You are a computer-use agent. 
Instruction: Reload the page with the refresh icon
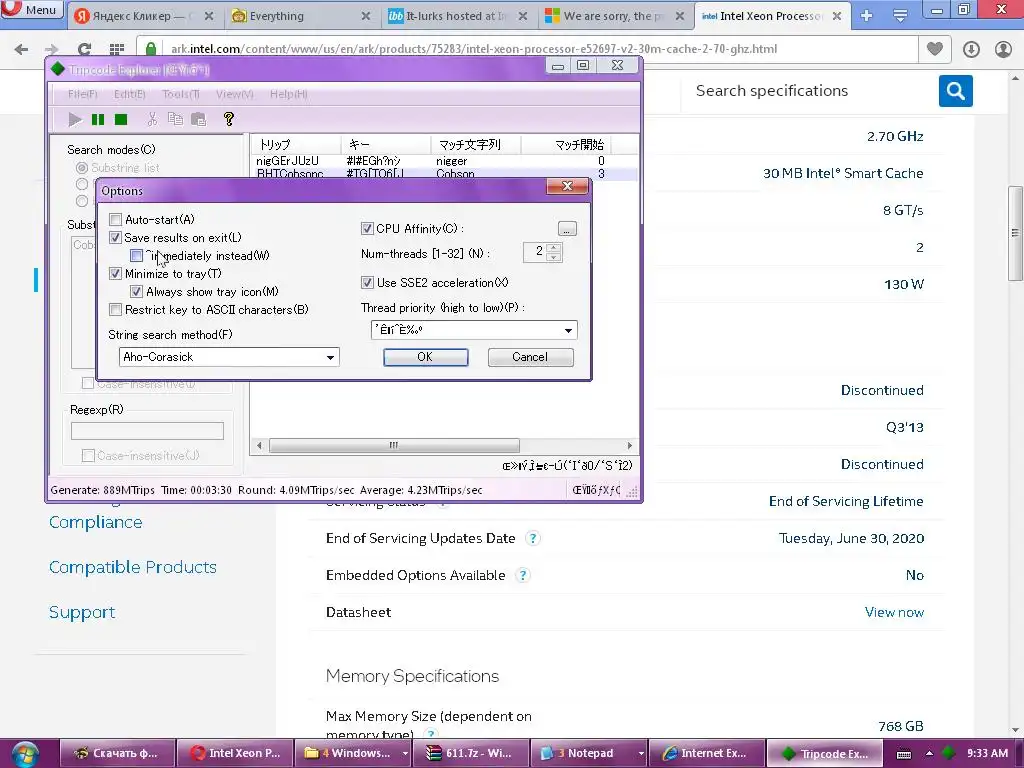(x=84, y=49)
